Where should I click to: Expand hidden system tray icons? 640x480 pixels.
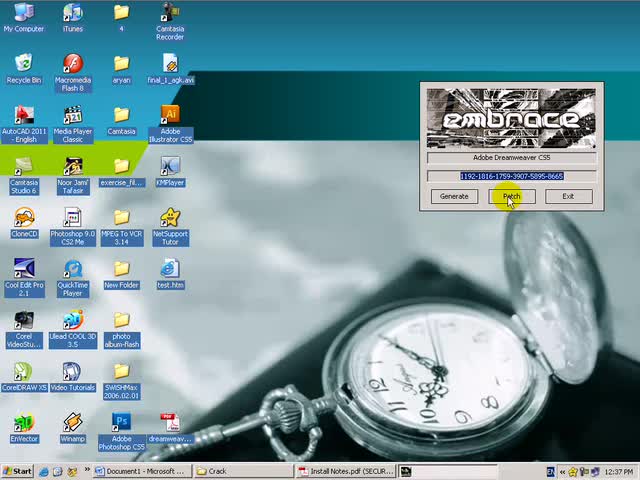[x=562, y=472]
